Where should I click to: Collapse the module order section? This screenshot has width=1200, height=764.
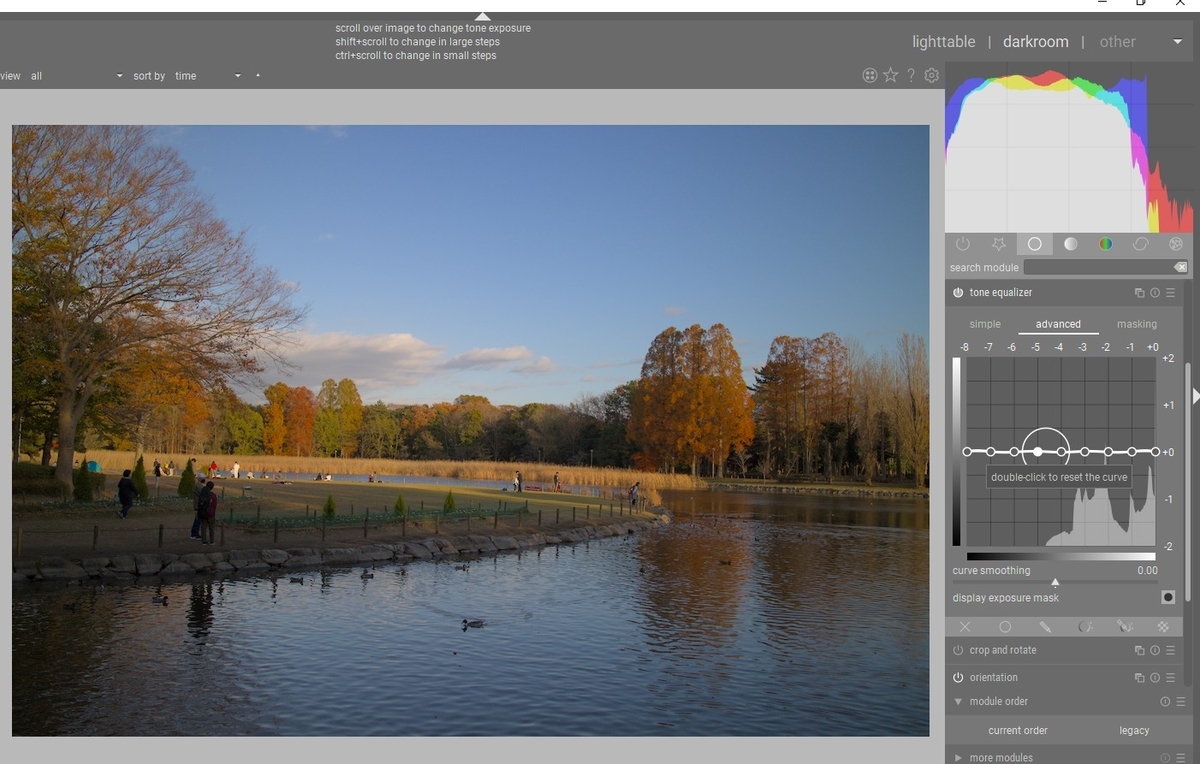[958, 702]
